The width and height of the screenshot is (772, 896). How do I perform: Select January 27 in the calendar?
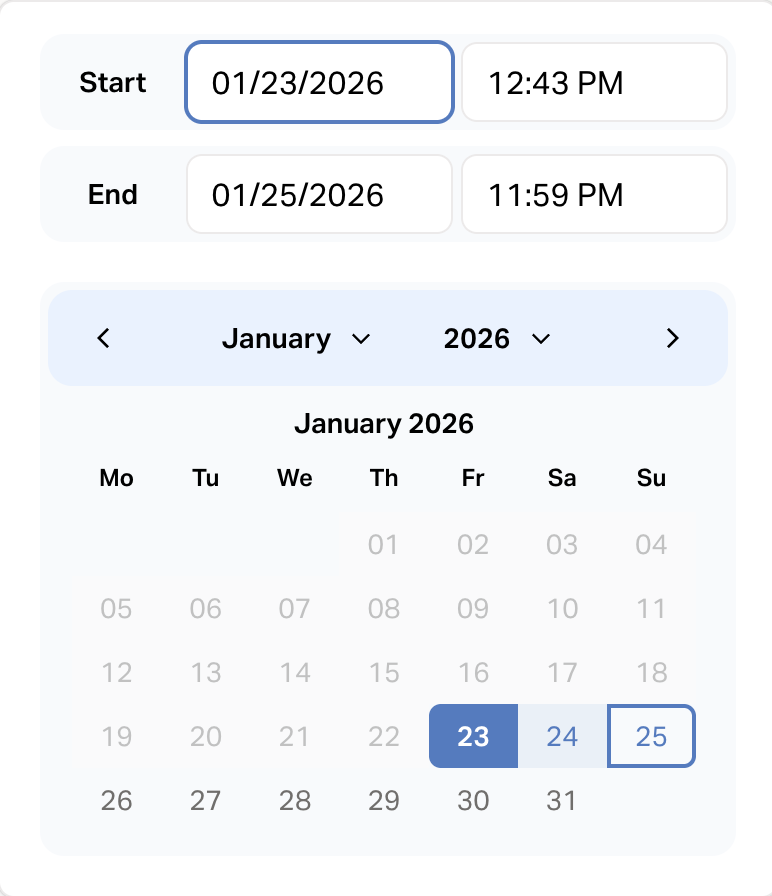point(206,801)
